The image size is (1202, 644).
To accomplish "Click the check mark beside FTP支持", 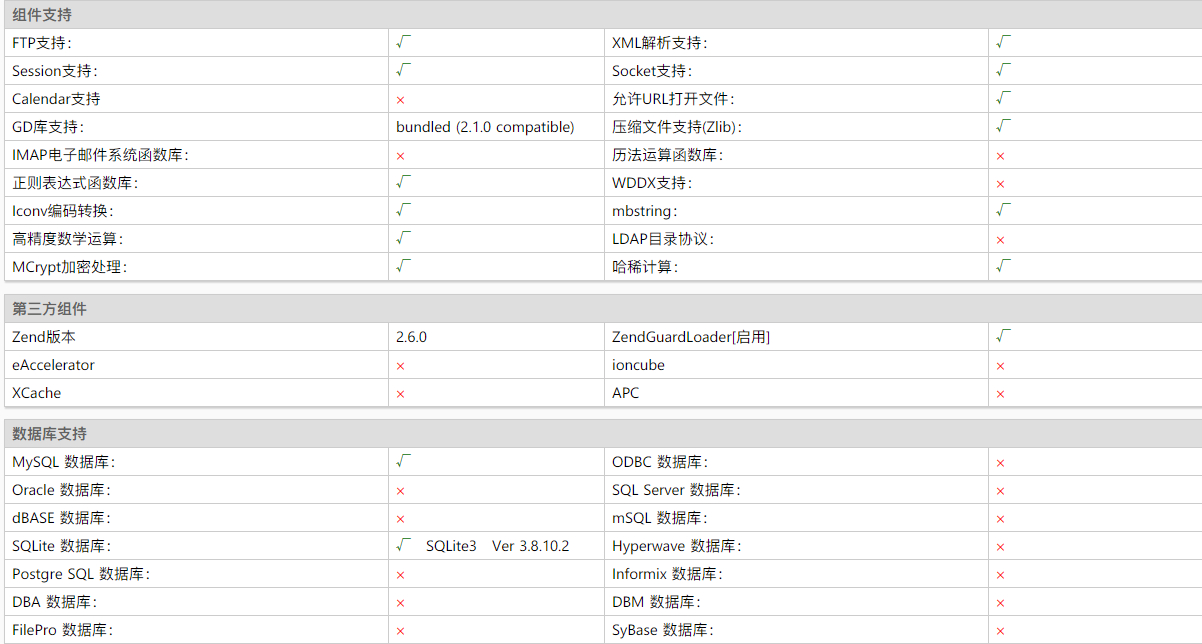I will point(403,43).
